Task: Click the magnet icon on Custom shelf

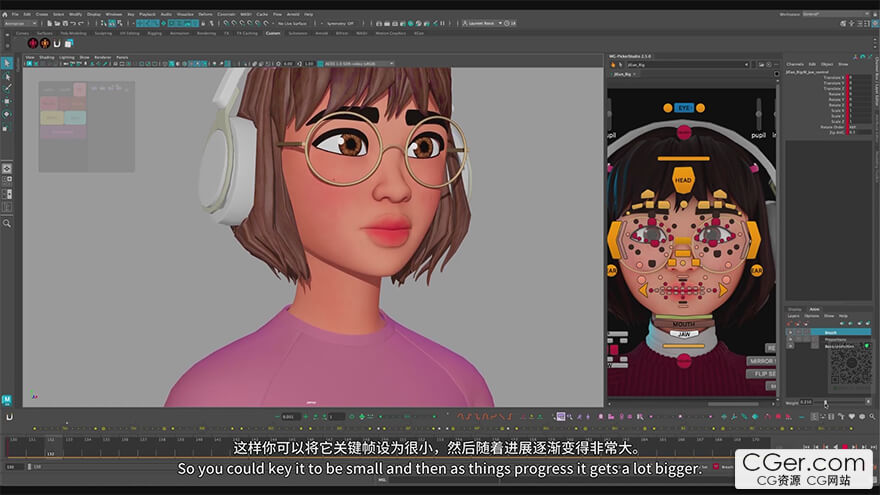Action: pyautogui.click(x=58, y=43)
